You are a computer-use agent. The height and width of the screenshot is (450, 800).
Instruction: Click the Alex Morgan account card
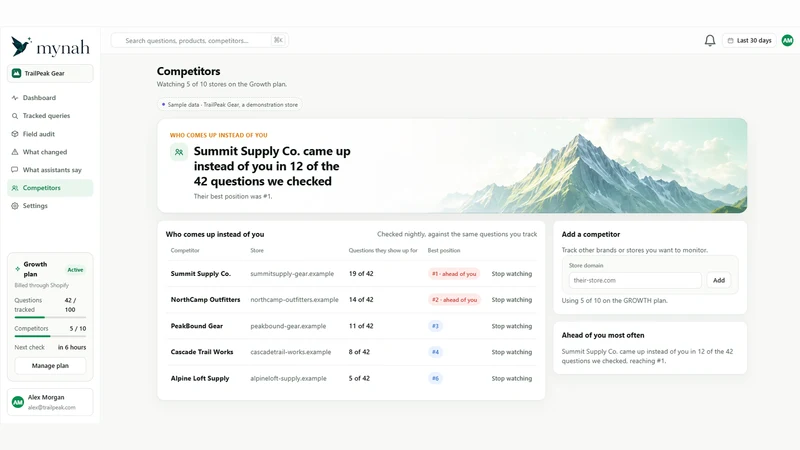point(50,402)
